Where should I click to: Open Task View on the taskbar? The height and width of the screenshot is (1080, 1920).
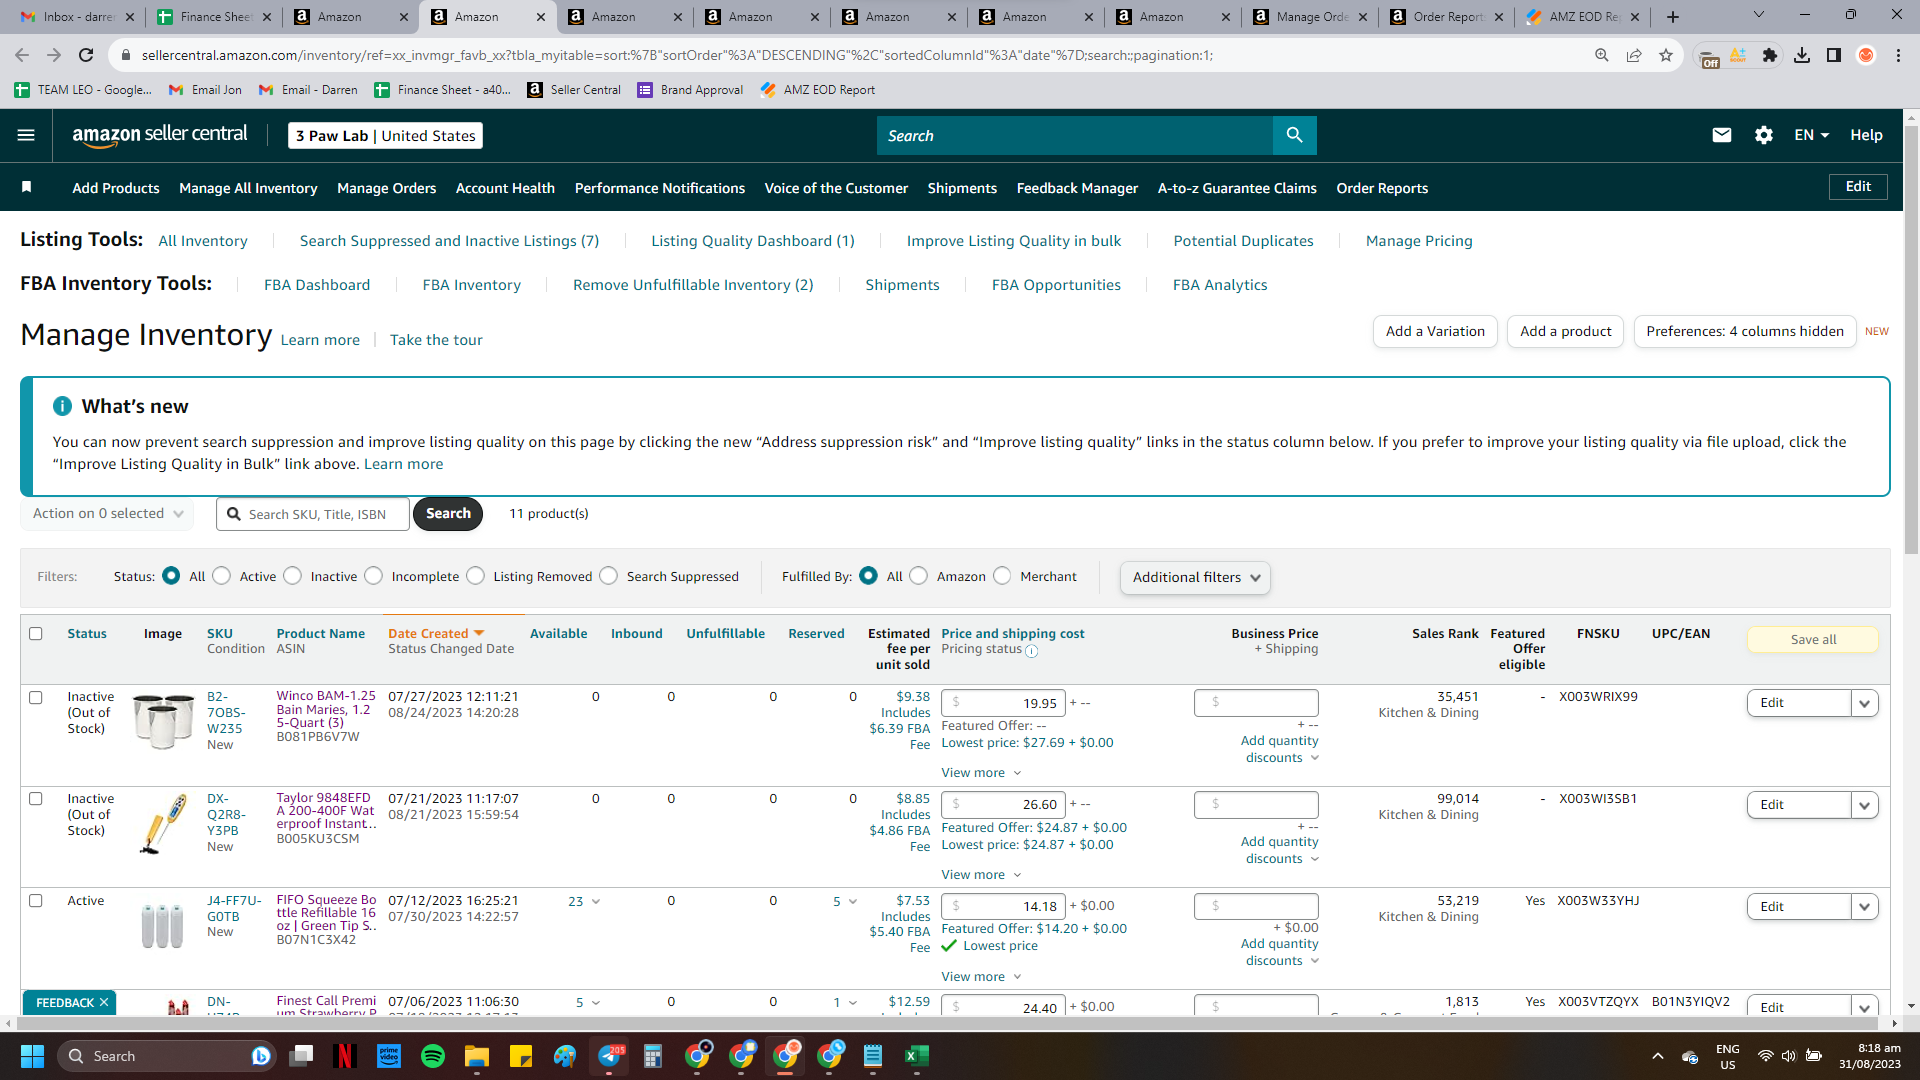pos(301,1056)
